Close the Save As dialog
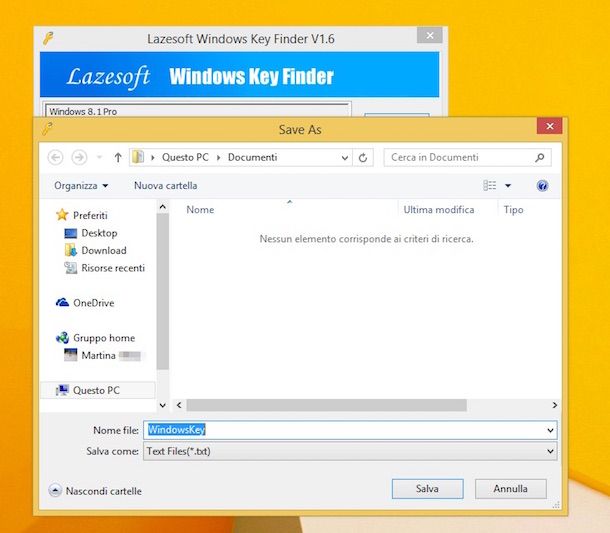Screen dimensions: 610x533 tap(550, 126)
